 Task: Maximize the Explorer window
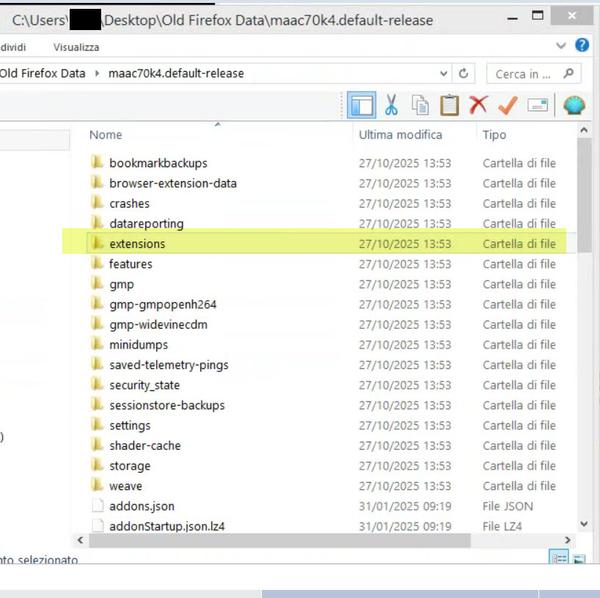538,16
